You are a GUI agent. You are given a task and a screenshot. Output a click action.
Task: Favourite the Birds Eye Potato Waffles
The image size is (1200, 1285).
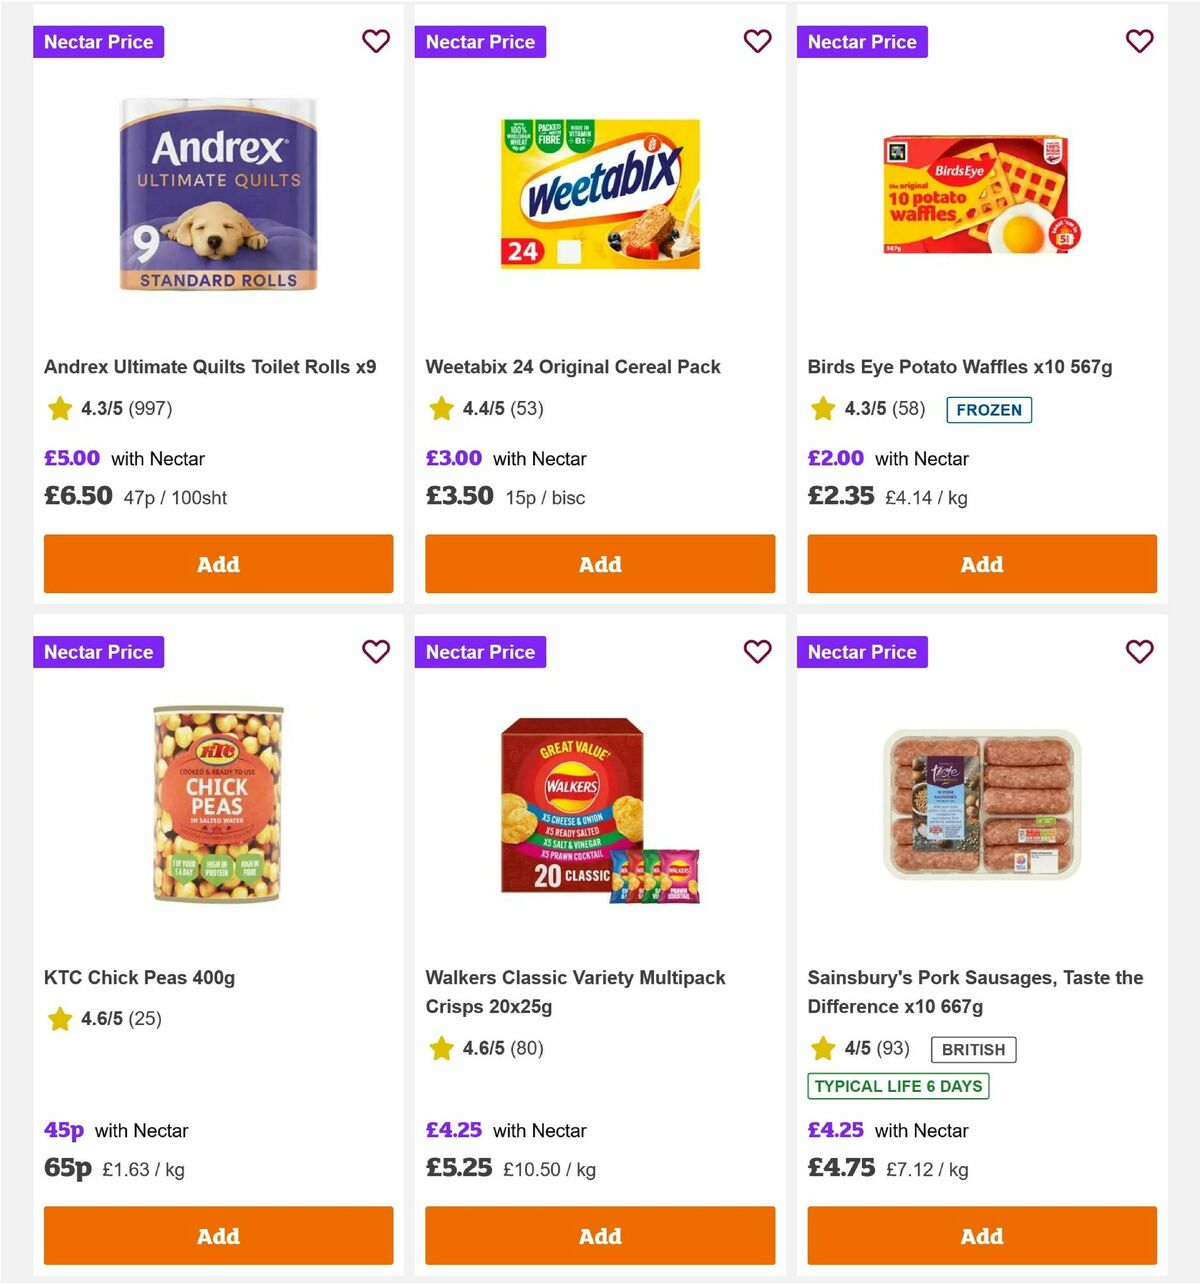(x=1140, y=41)
